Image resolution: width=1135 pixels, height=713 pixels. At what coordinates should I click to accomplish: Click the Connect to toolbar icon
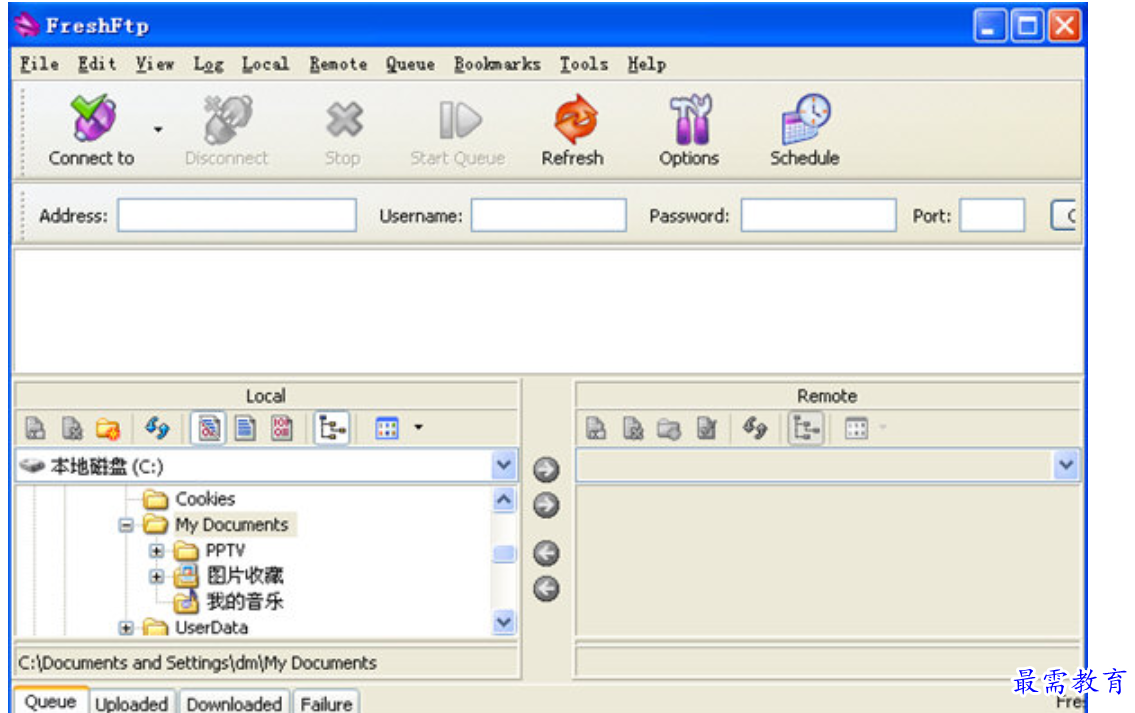click(93, 118)
